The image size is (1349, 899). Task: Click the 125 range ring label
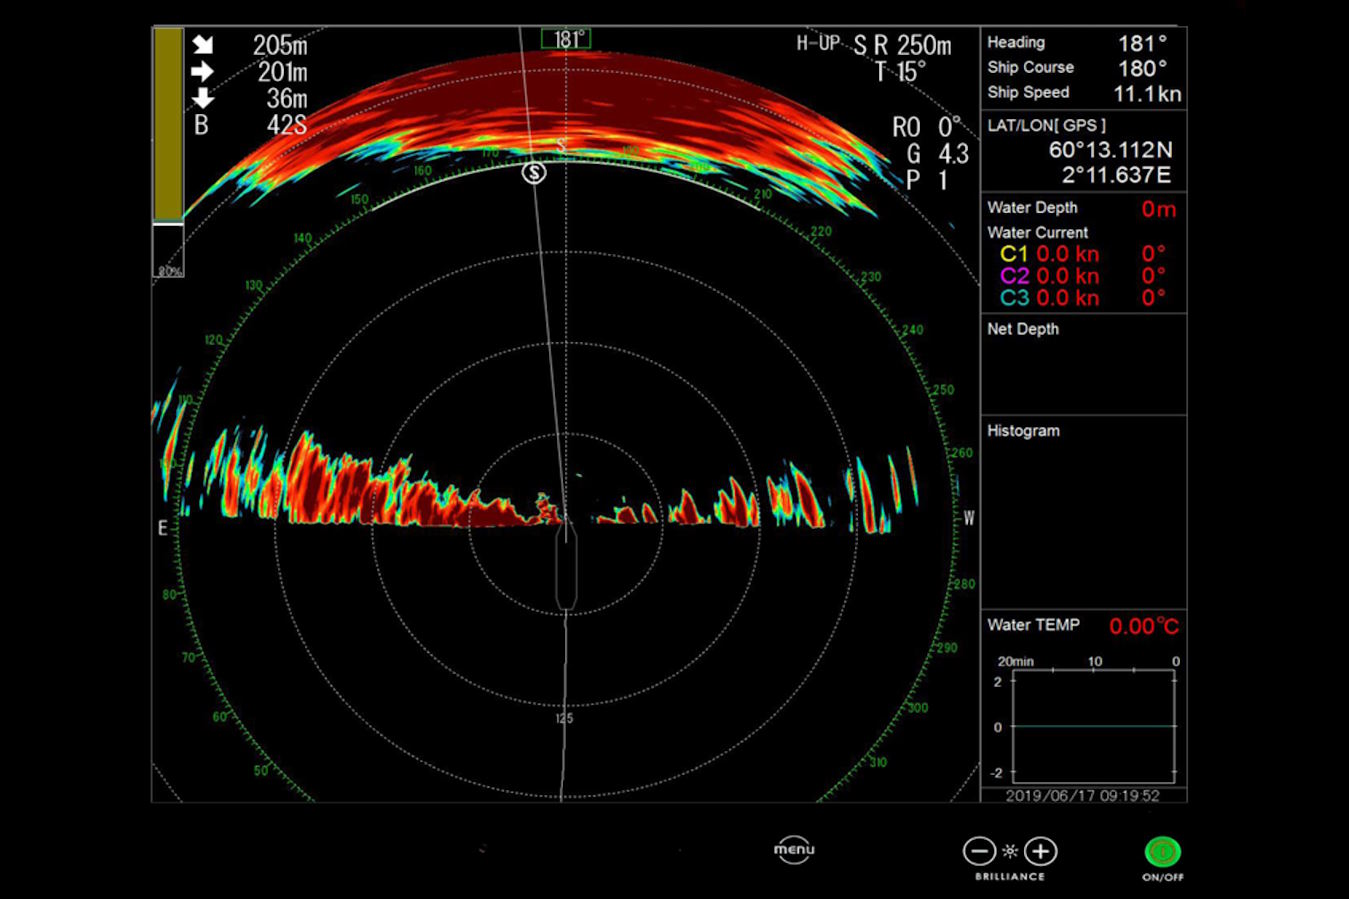(x=565, y=719)
